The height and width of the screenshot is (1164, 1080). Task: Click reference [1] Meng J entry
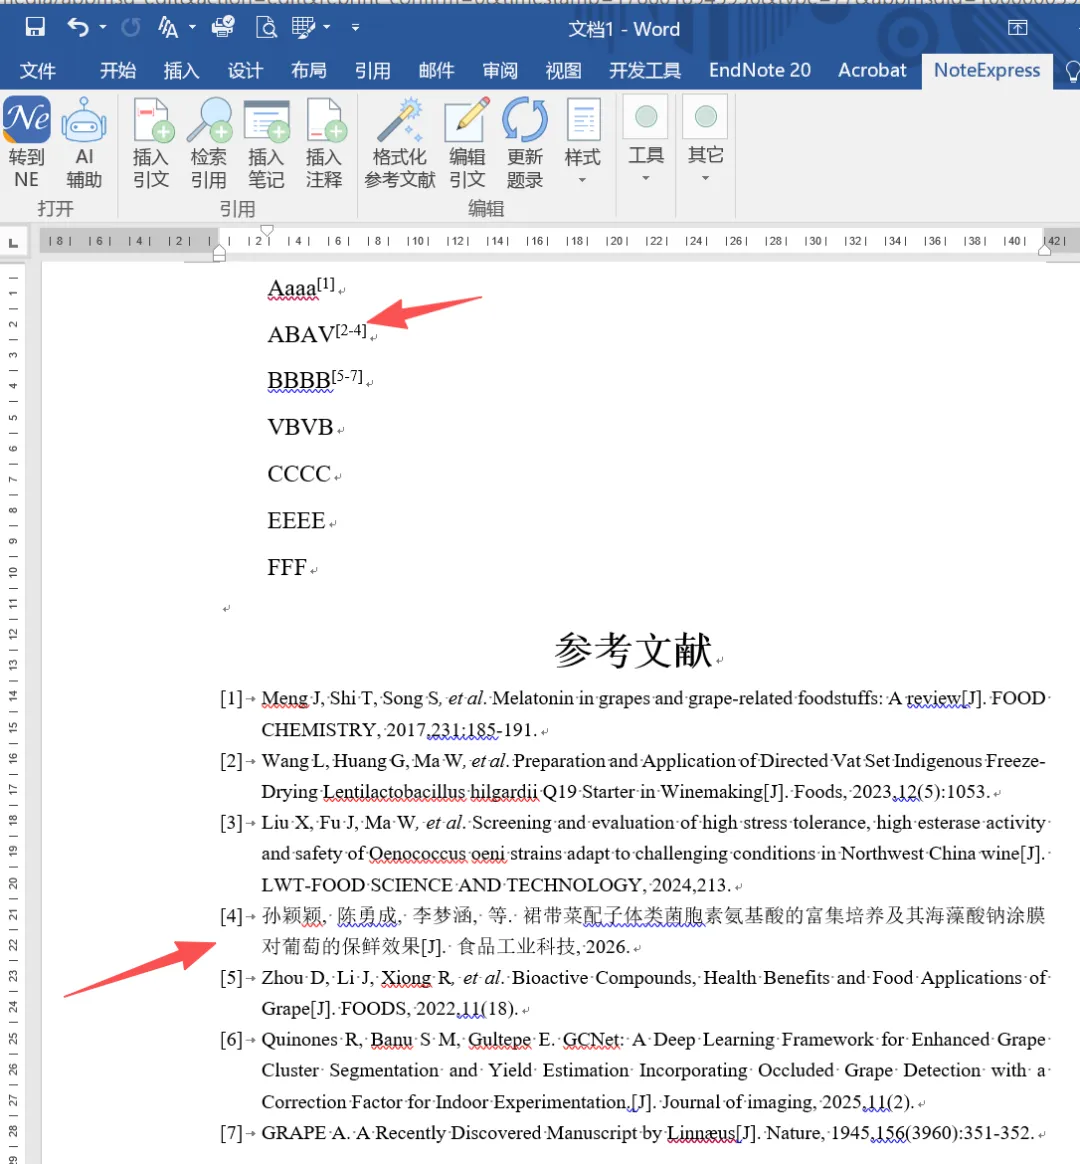(x=635, y=714)
